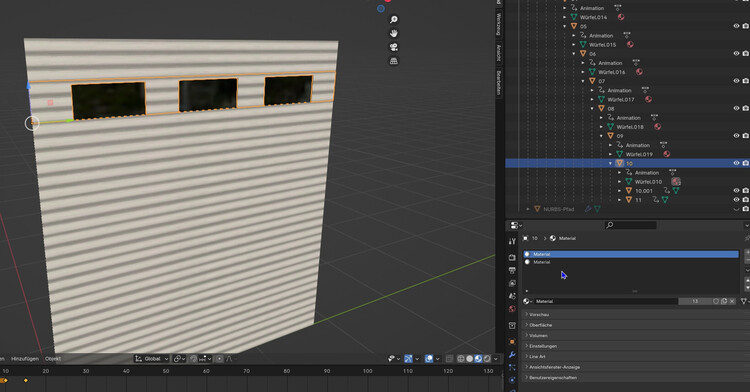Open Global transform orientation dropdown
The height and width of the screenshot is (392, 750).
(152, 359)
